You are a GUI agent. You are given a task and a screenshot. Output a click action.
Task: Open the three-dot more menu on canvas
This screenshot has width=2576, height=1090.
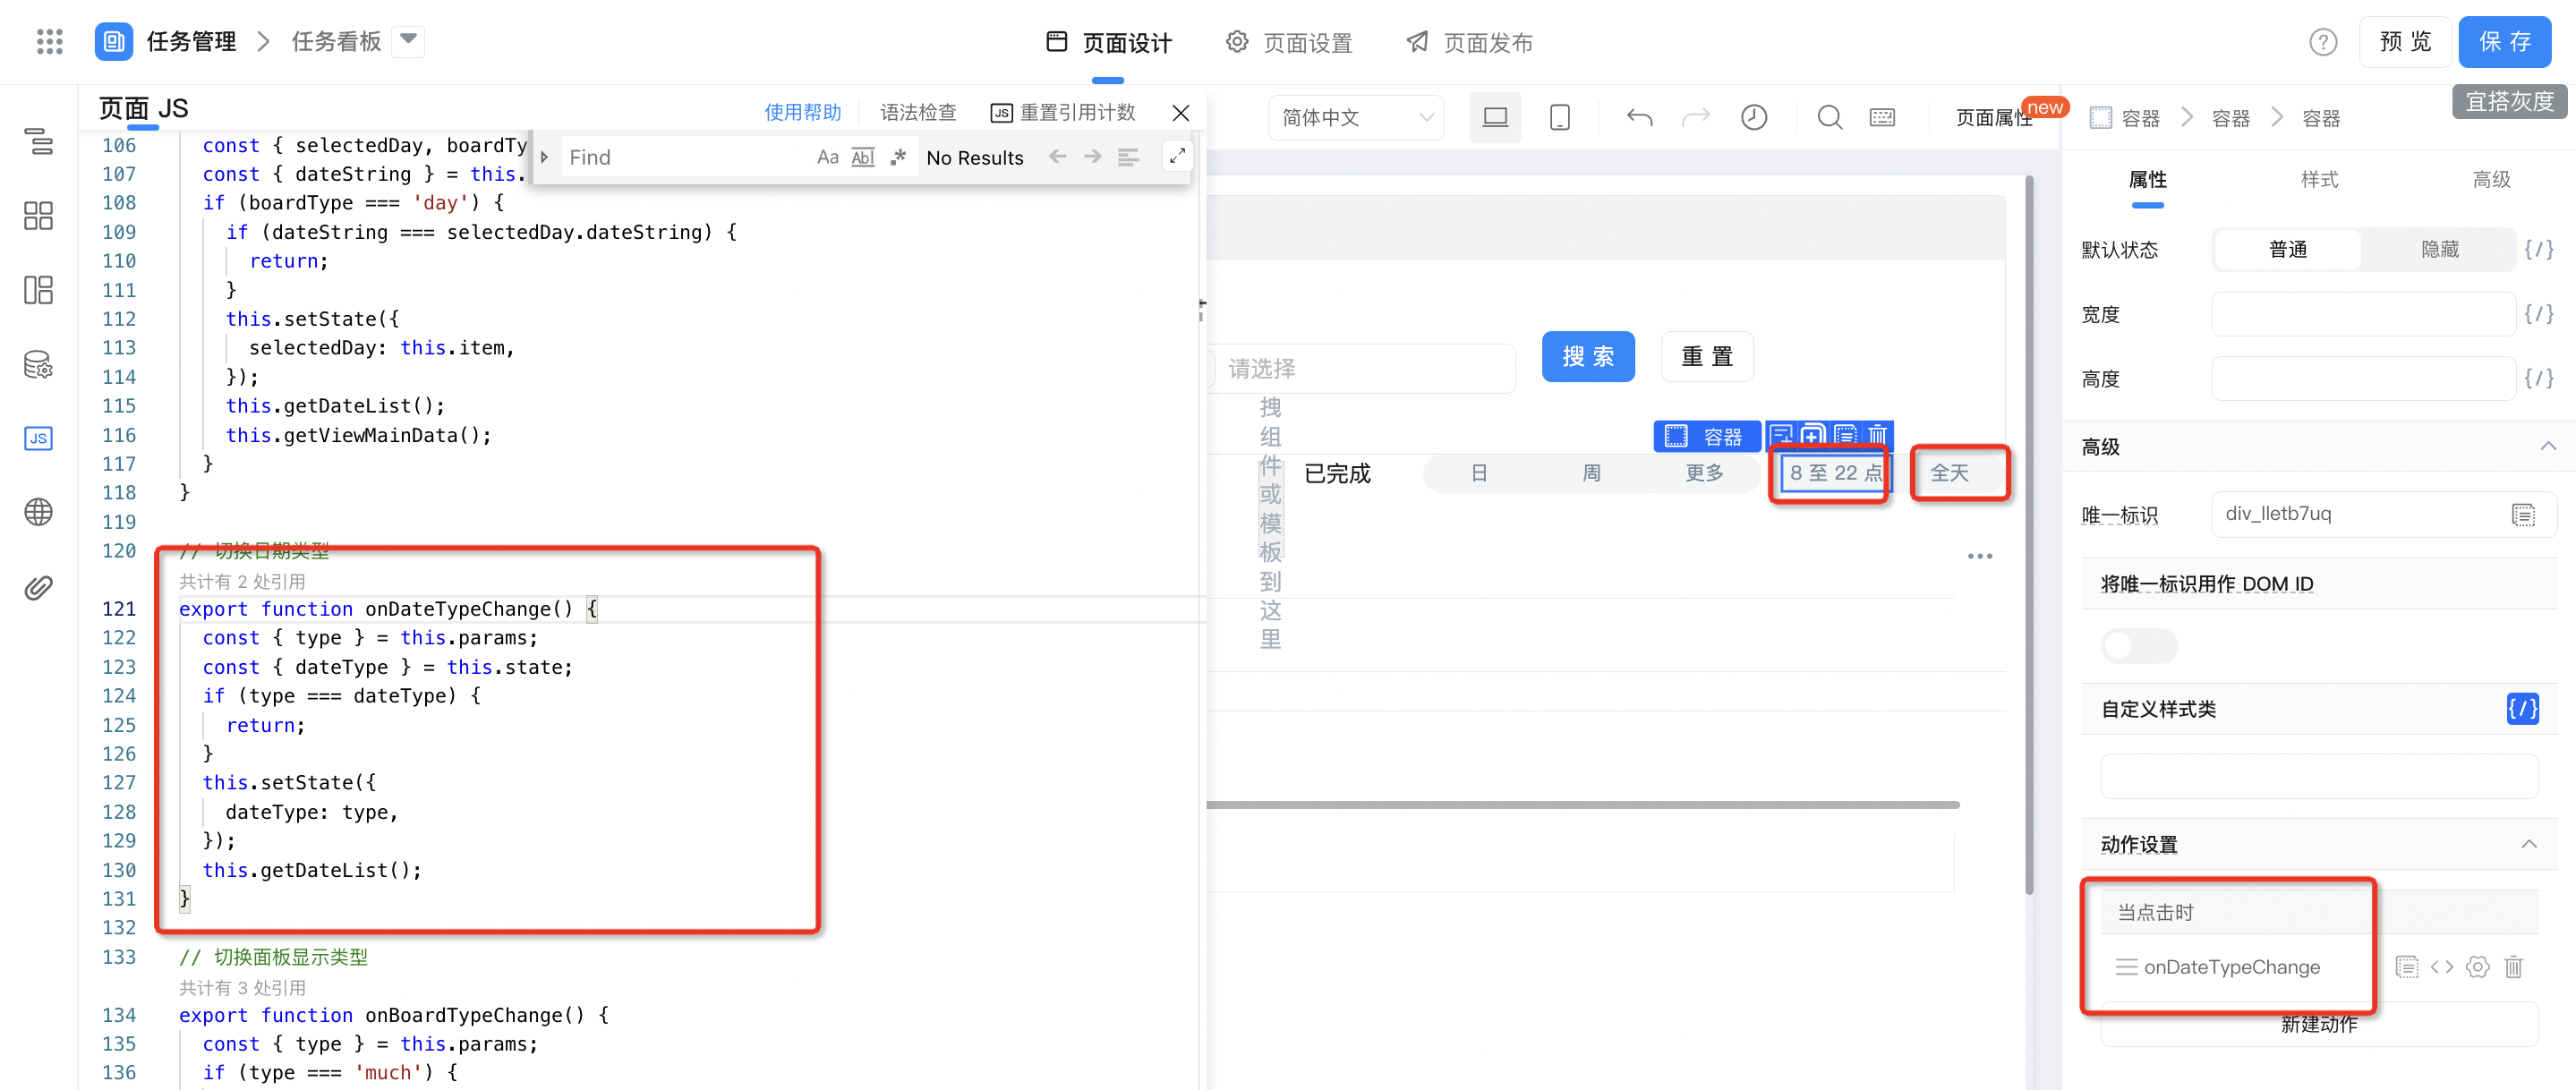pyautogui.click(x=1979, y=556)
